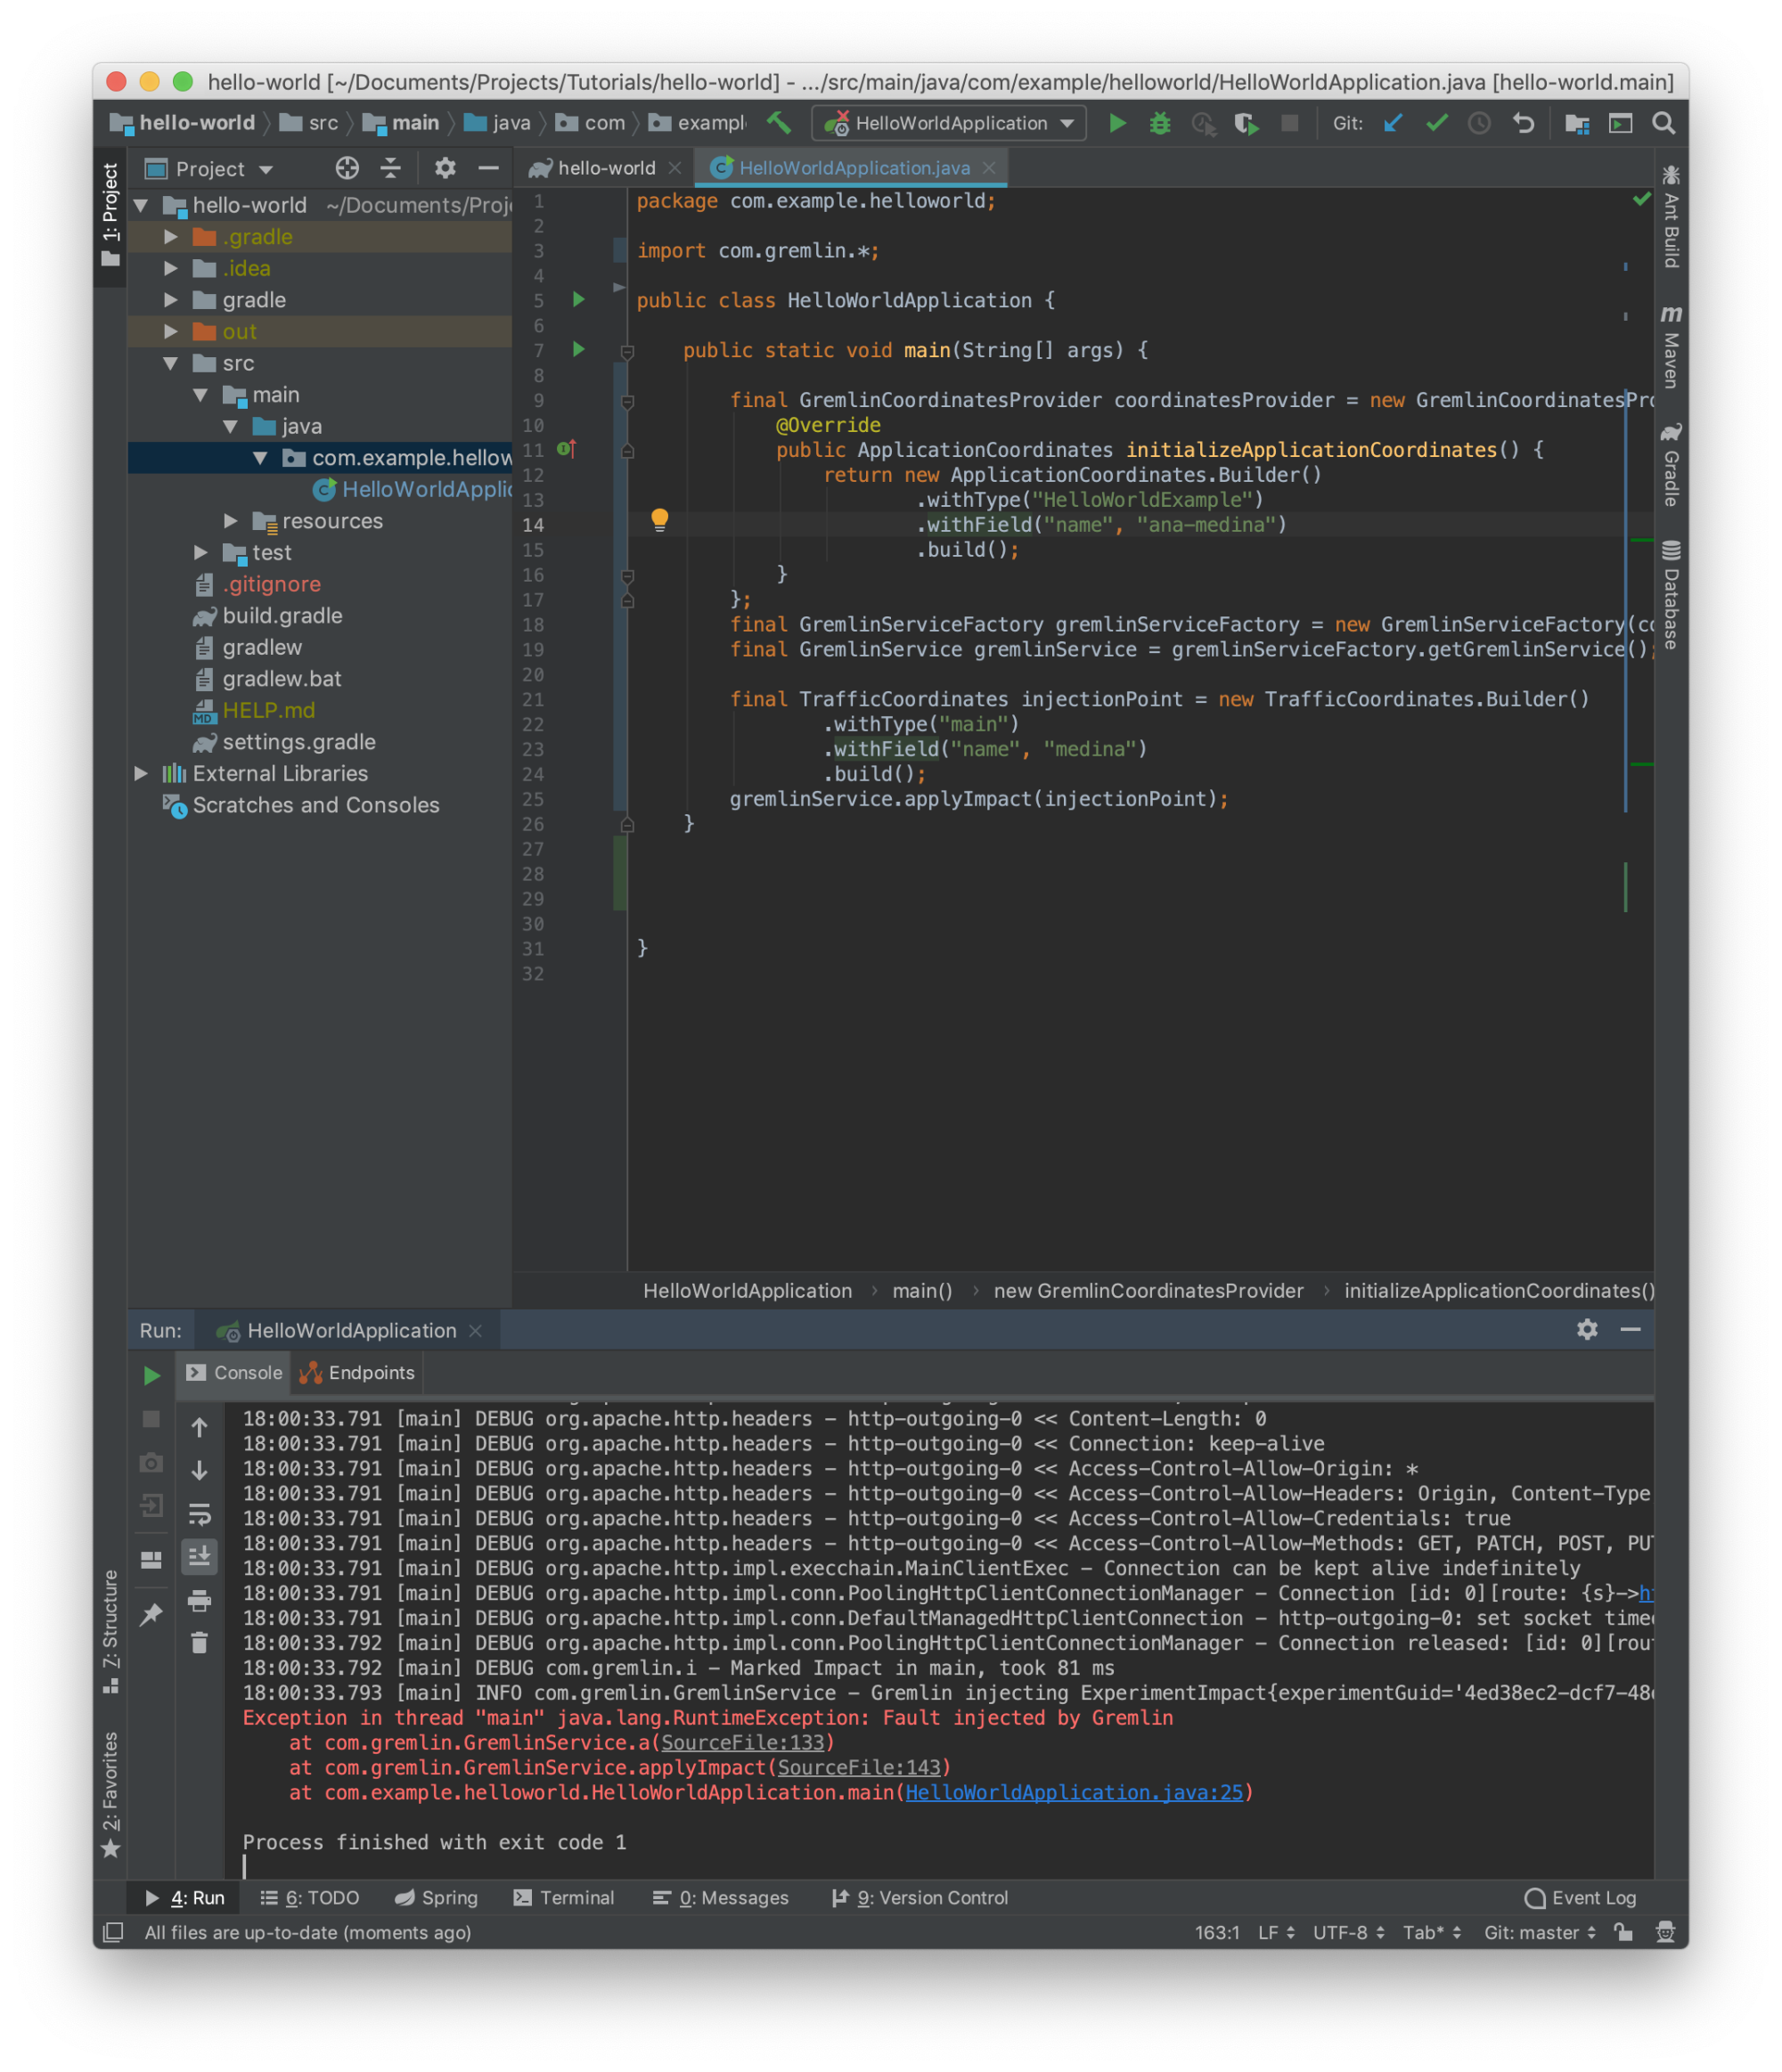Run HelloWorldApplication from the top toolbar

(x=1117, y=123)
